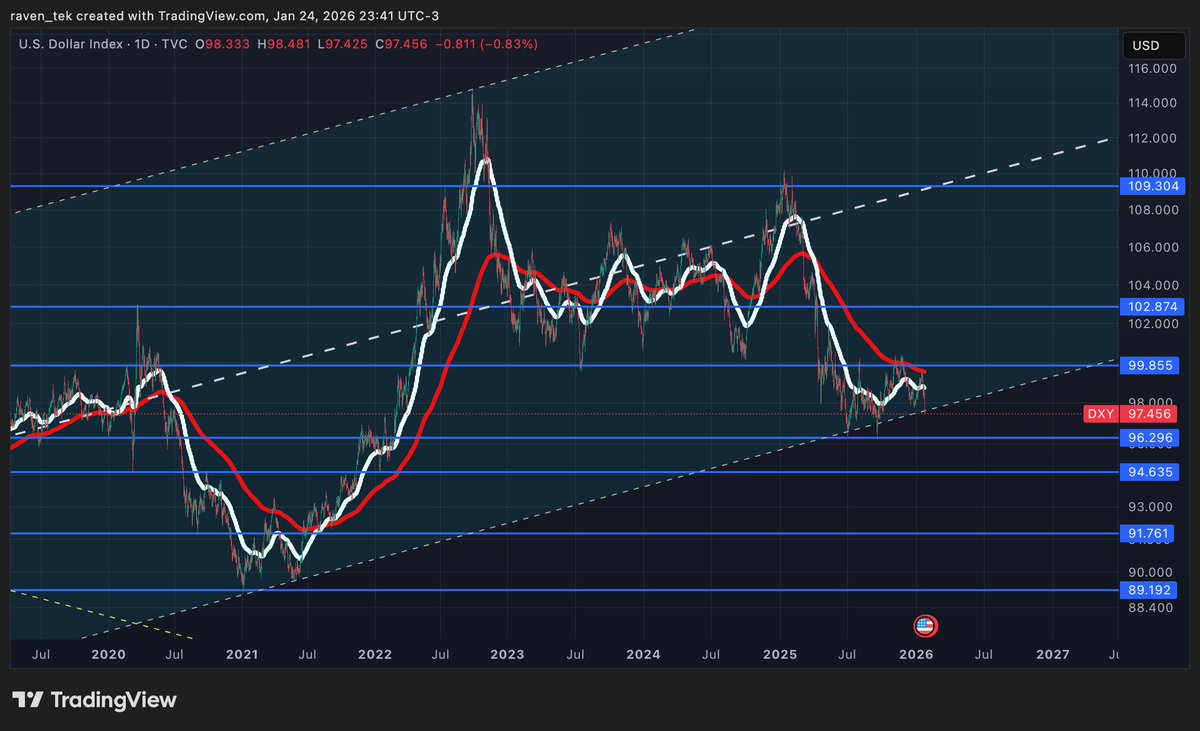Viewport: 1200px width, 731px height.
Task: Select the 109.304 horizontal level label
Action: click(x=1153, y=186)
